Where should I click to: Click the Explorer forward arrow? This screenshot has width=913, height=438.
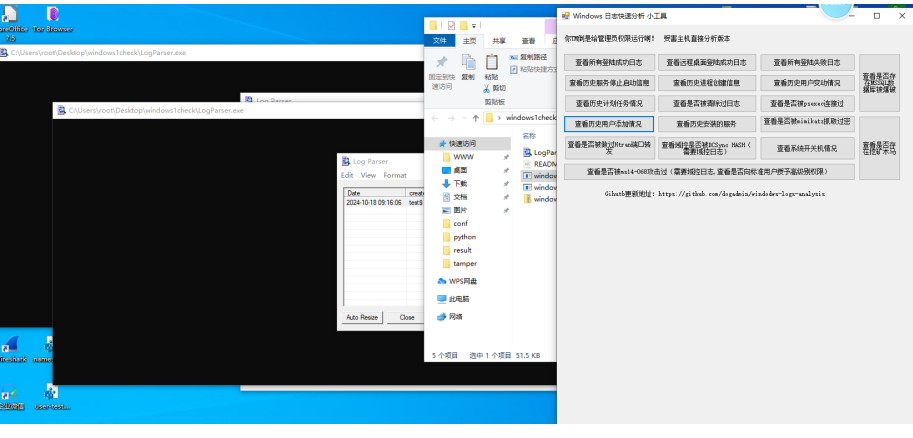click(451, 118)
